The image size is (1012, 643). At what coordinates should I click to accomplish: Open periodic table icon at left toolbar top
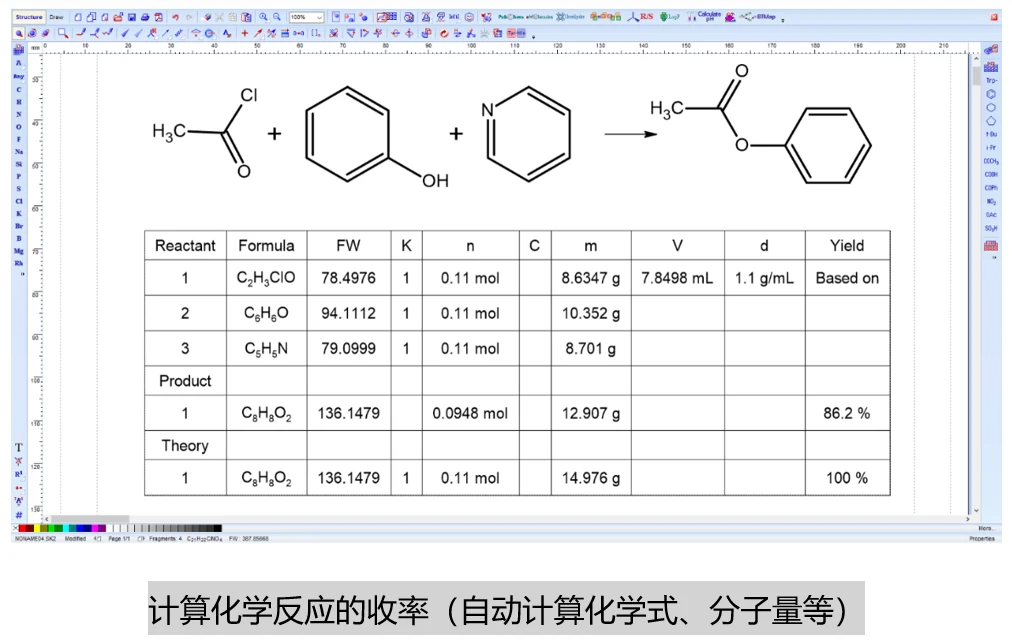[x=19, y=50]
